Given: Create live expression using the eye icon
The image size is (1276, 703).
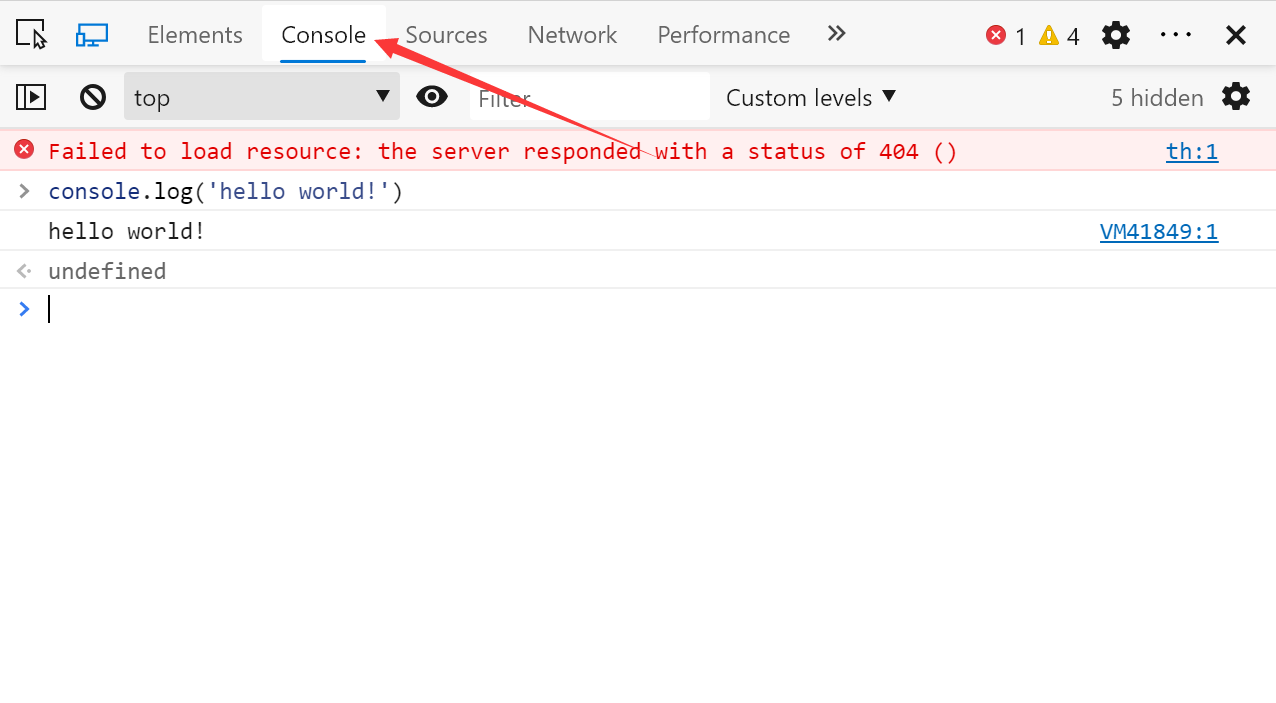Looking at the screenshot, I should (x=432, y=97).
